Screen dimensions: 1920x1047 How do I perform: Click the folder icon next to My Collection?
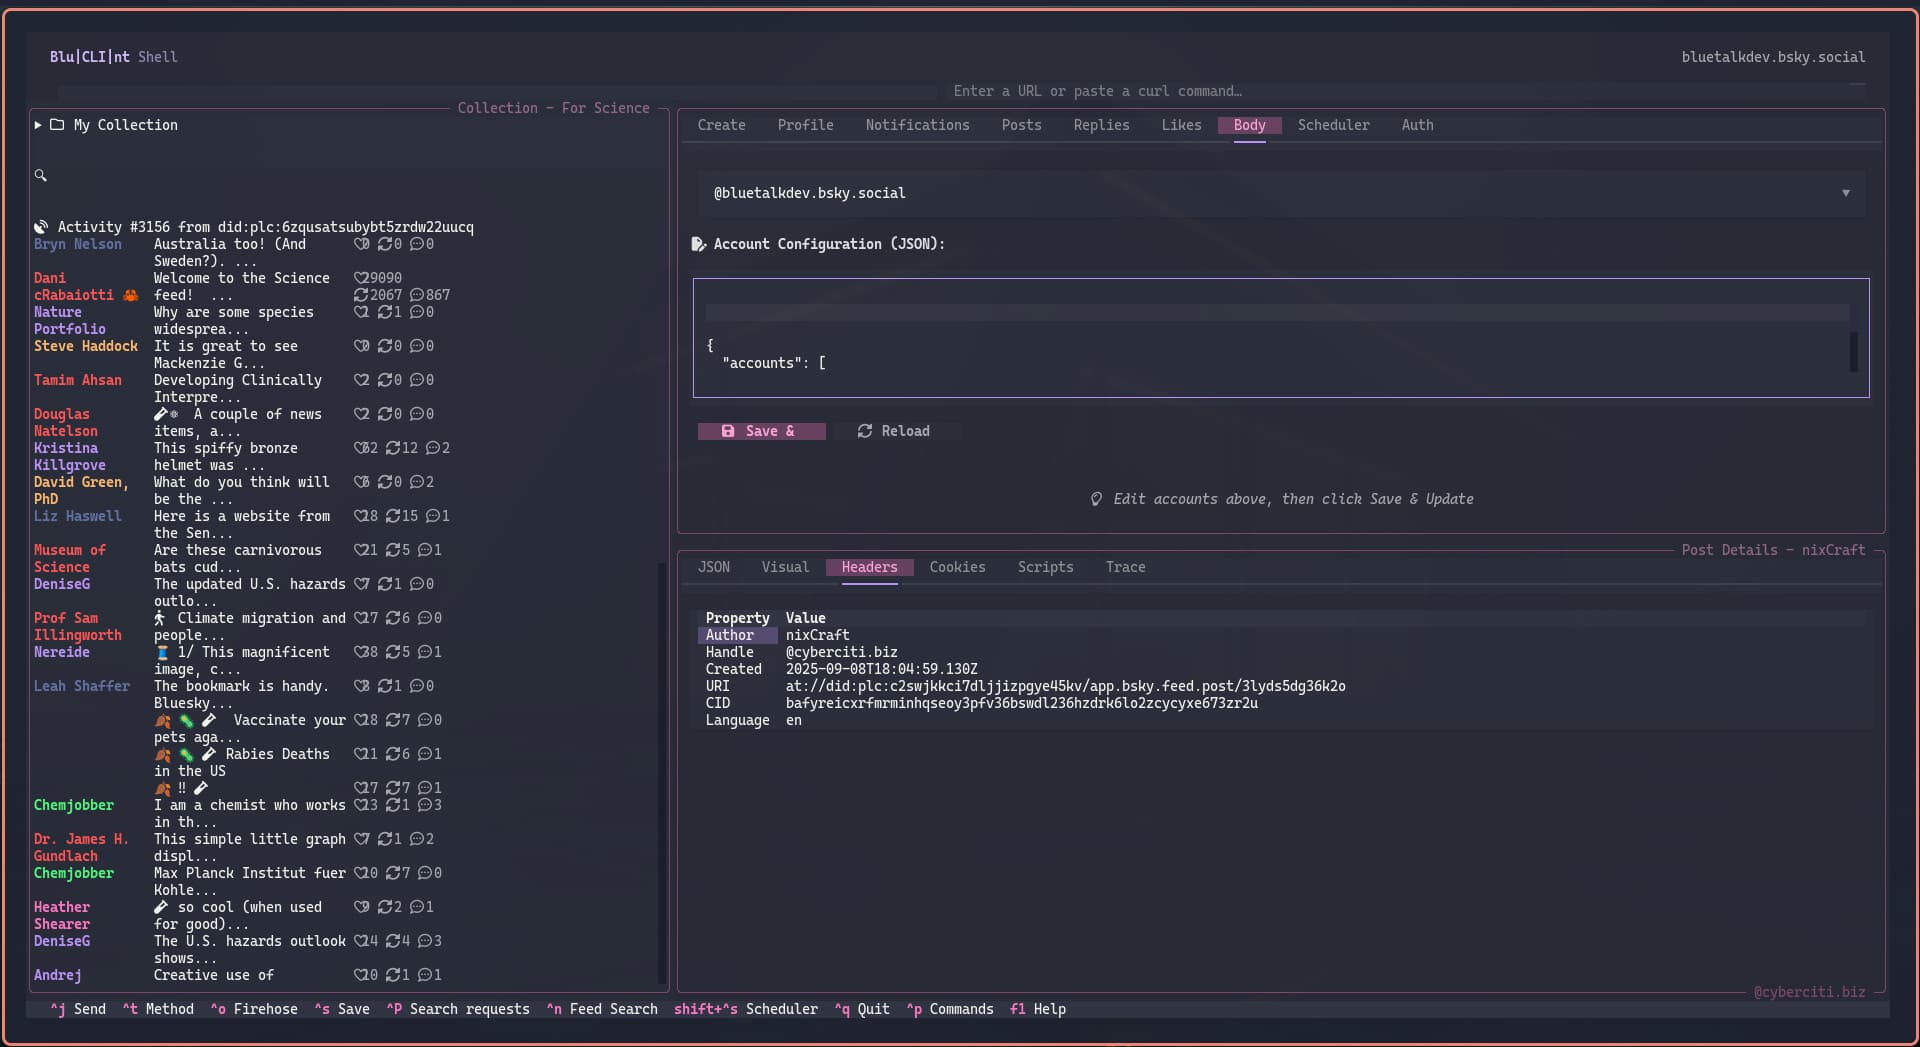[57, 125]
